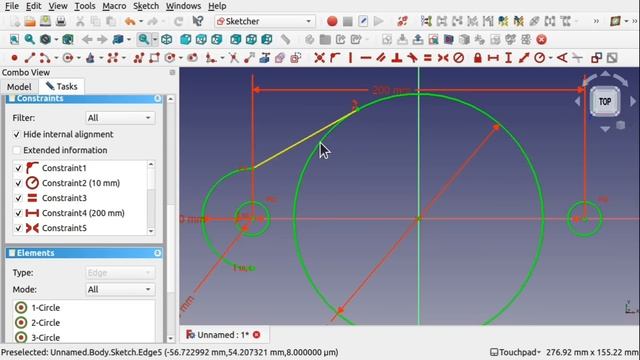The image size is (640, 360).
Task: Uncheck Constraint1 checkbox
Action: point(18,168)
